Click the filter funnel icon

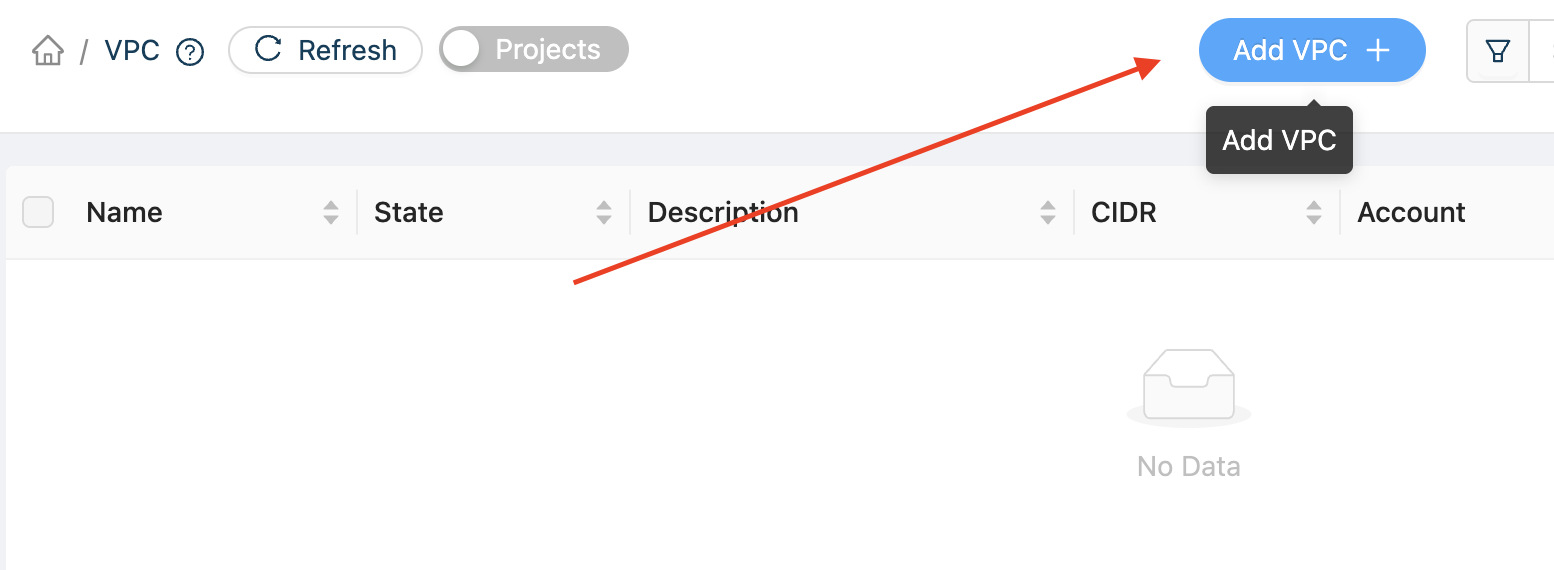click(1497, 51)
